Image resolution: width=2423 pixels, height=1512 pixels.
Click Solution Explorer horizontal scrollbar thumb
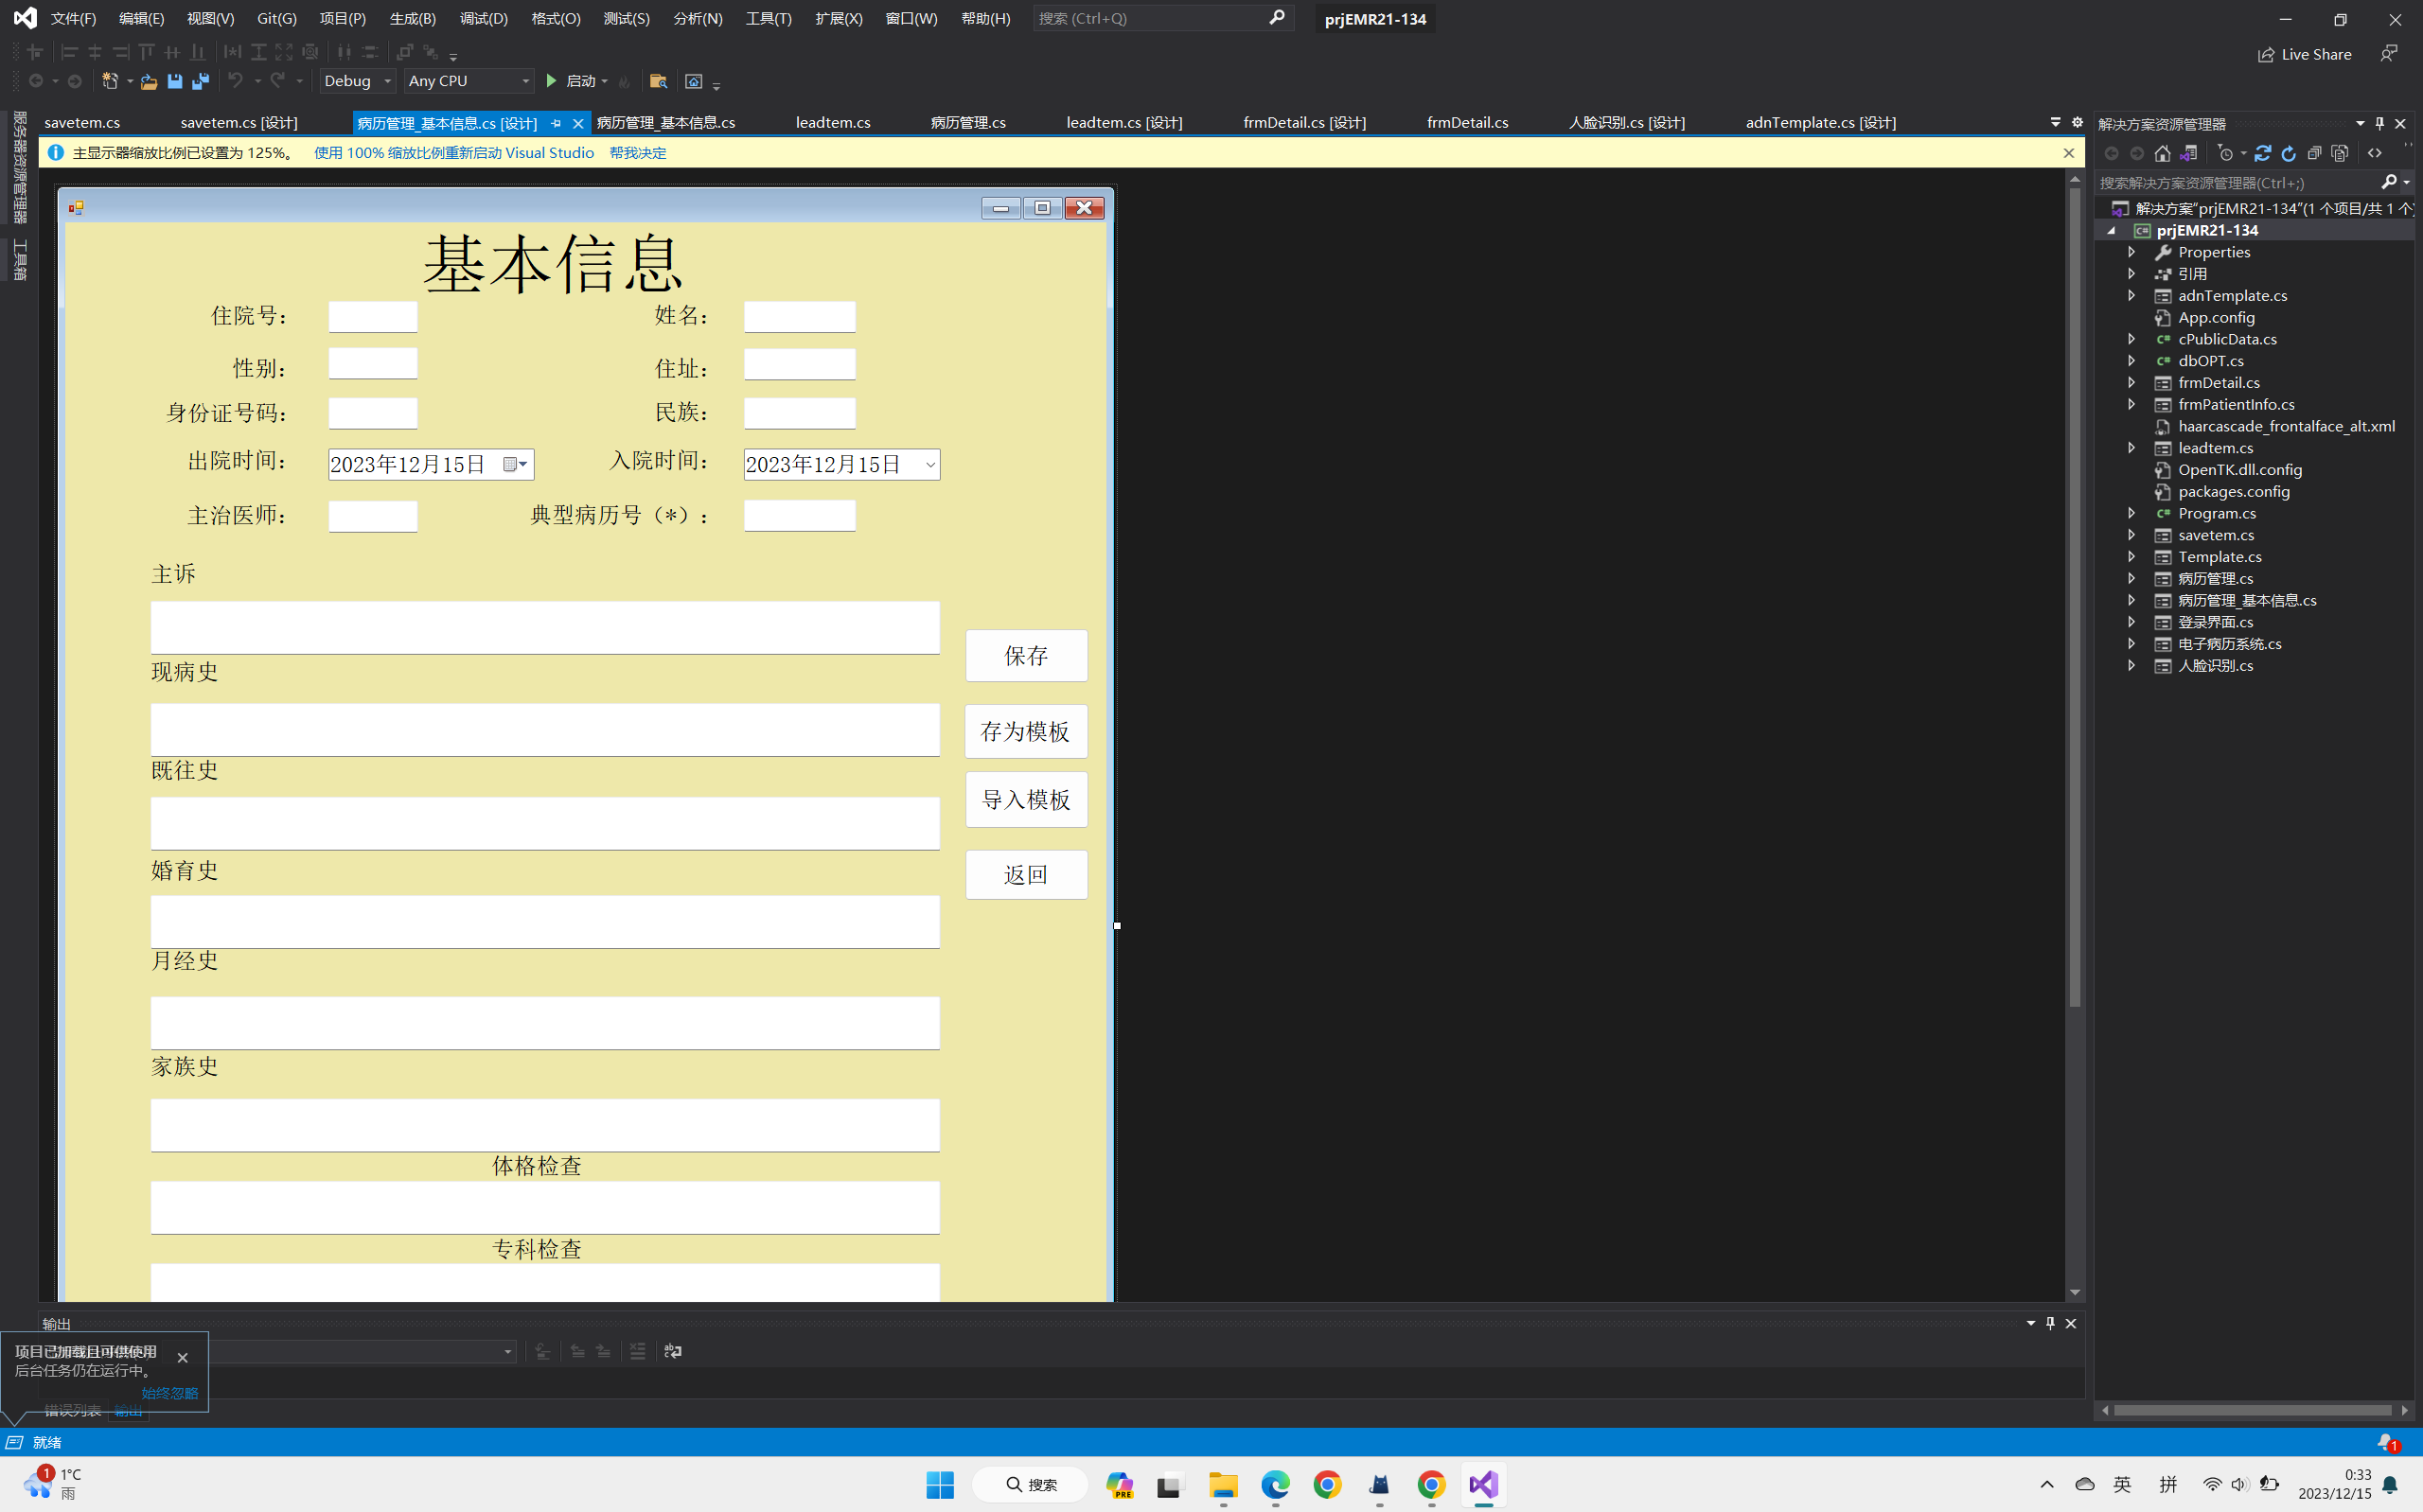(2252, 1411)
